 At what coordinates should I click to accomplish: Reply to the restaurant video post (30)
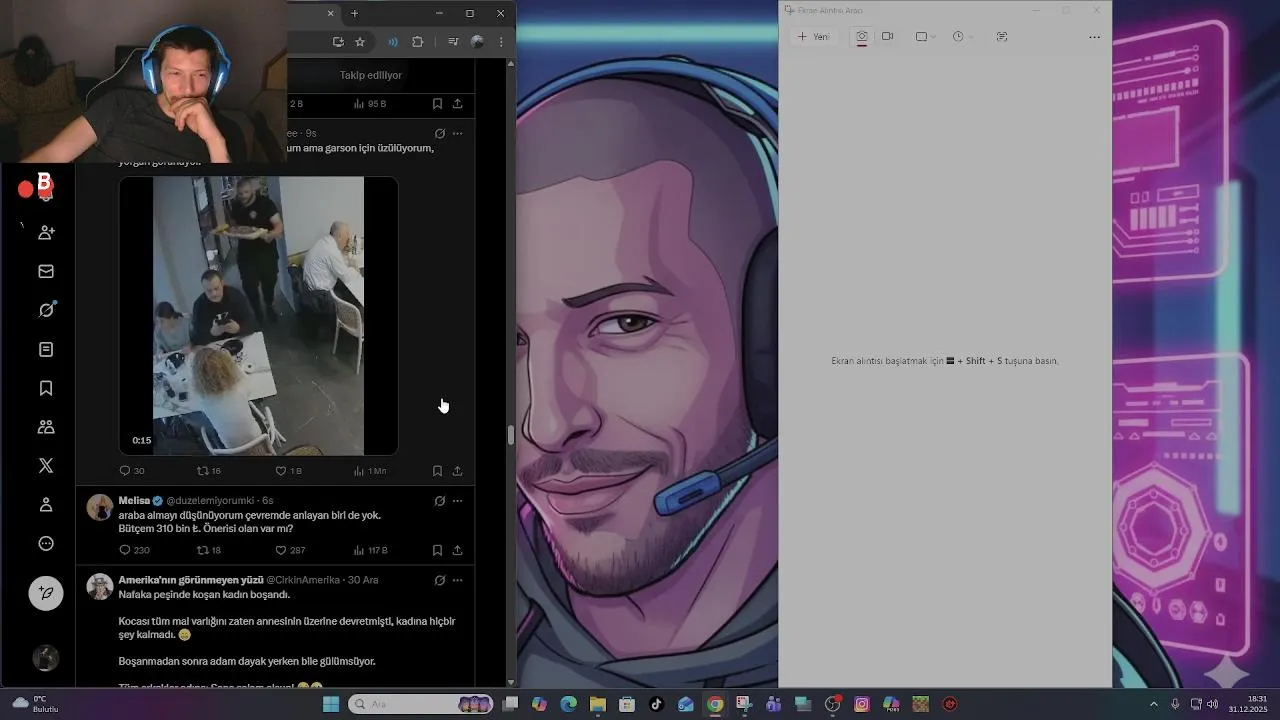tap(131, 471)
